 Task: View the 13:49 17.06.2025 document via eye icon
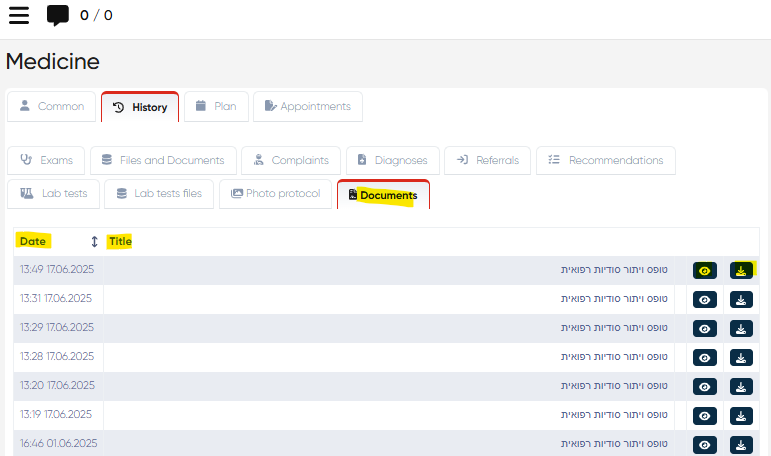(705, 271)
